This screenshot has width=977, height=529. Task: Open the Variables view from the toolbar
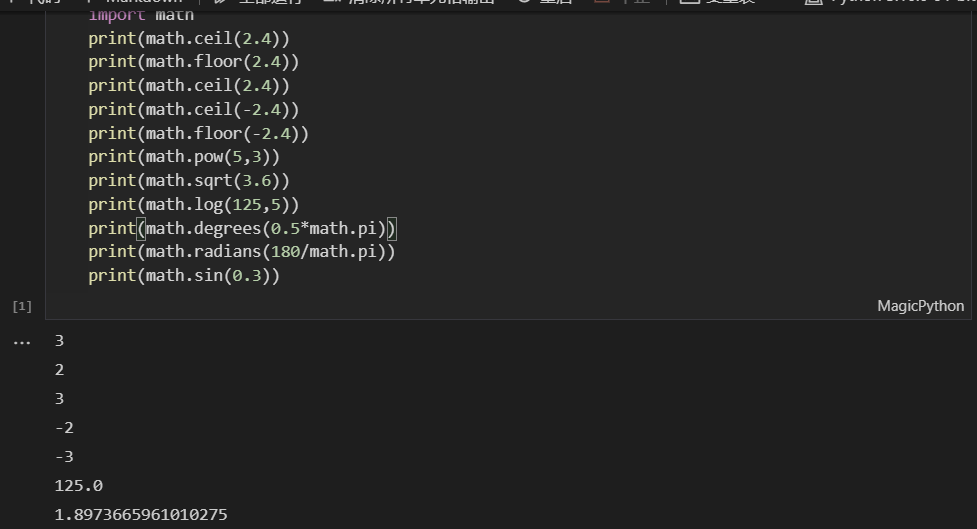(718, 3)
